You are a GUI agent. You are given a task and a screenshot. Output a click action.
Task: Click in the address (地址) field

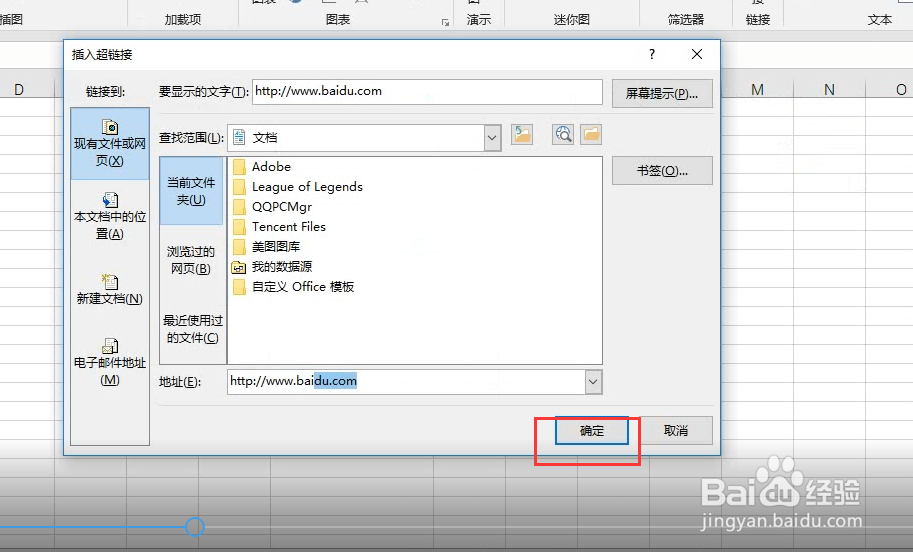coord(406,382)
